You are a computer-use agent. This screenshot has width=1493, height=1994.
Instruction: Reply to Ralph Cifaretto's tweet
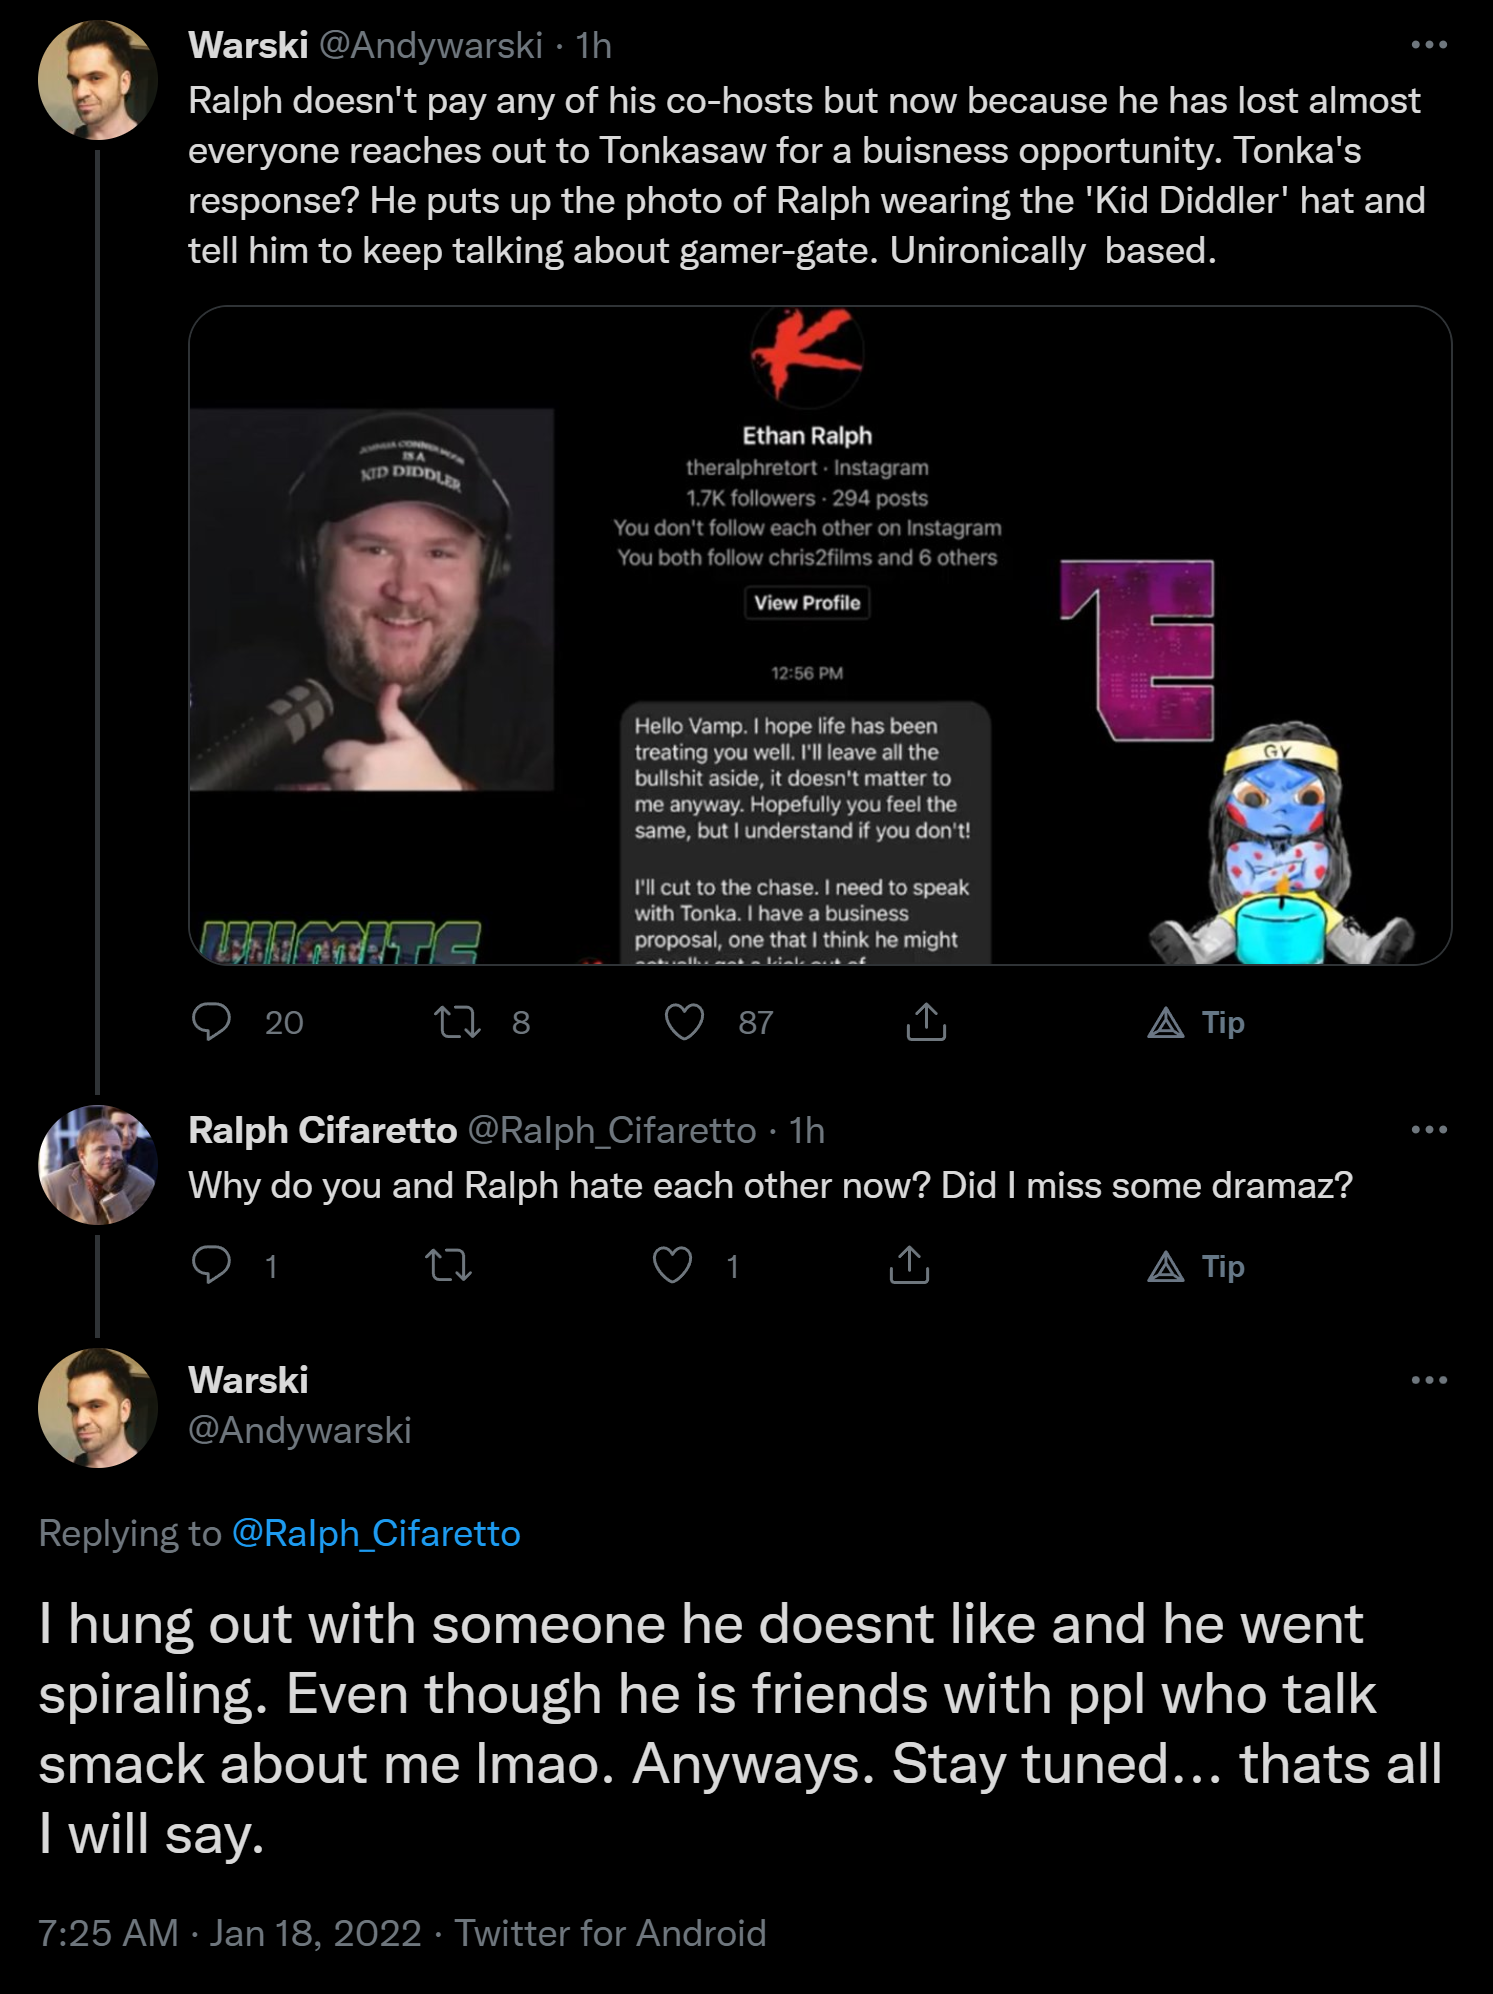pos(211,1266)
